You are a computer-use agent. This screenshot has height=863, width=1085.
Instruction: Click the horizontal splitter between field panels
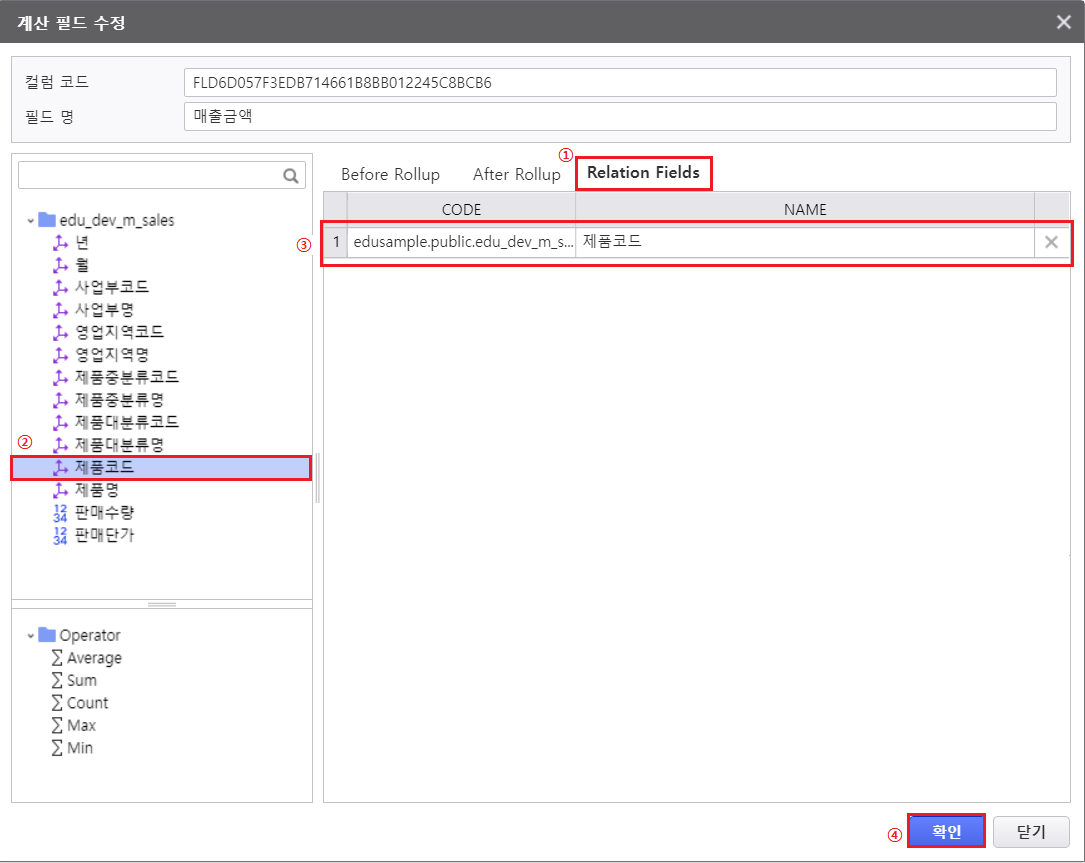tap(162, 604)
